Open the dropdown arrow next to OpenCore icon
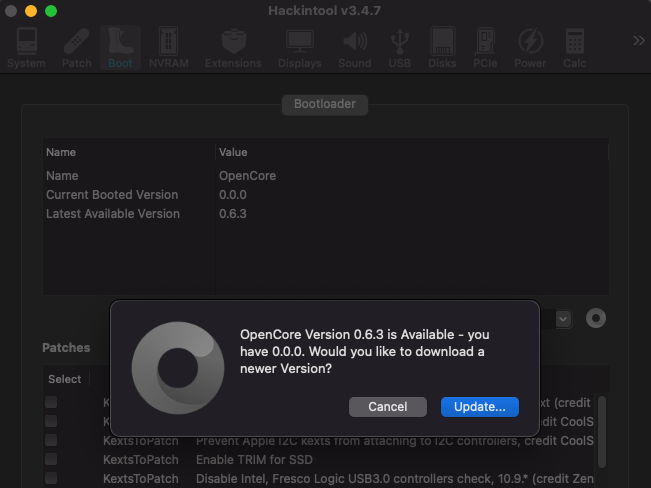Image resolution: width=651 pixels, height=488 pixels. [x=563, y=319]
